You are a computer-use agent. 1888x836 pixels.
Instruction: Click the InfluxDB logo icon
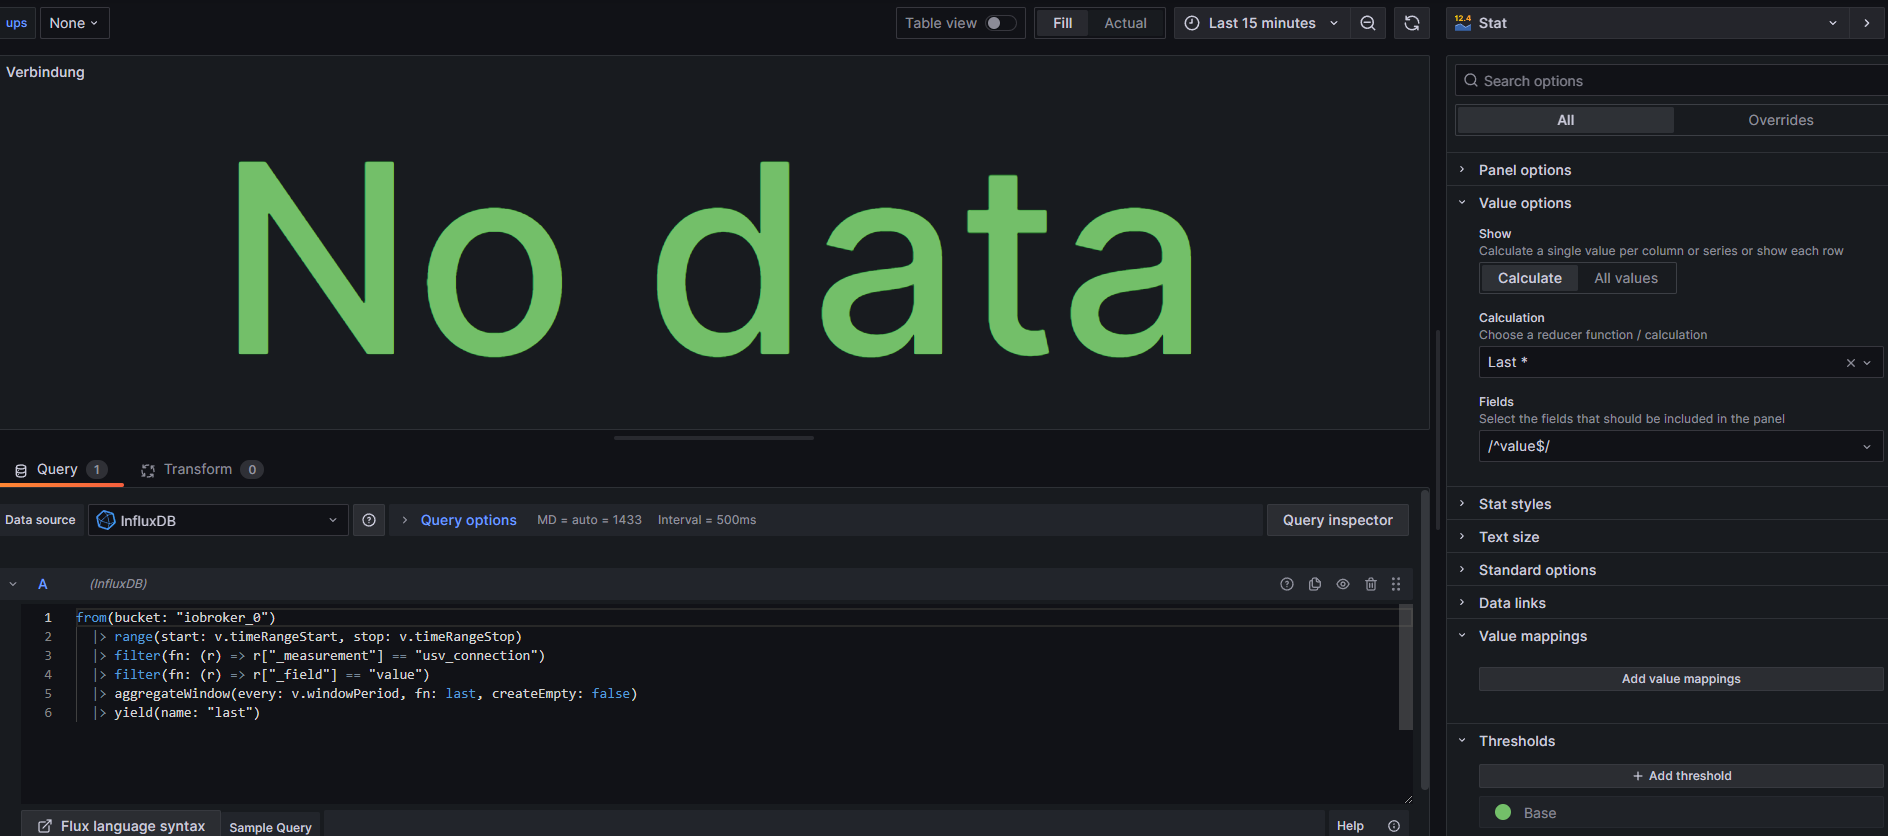pos(106,520)
